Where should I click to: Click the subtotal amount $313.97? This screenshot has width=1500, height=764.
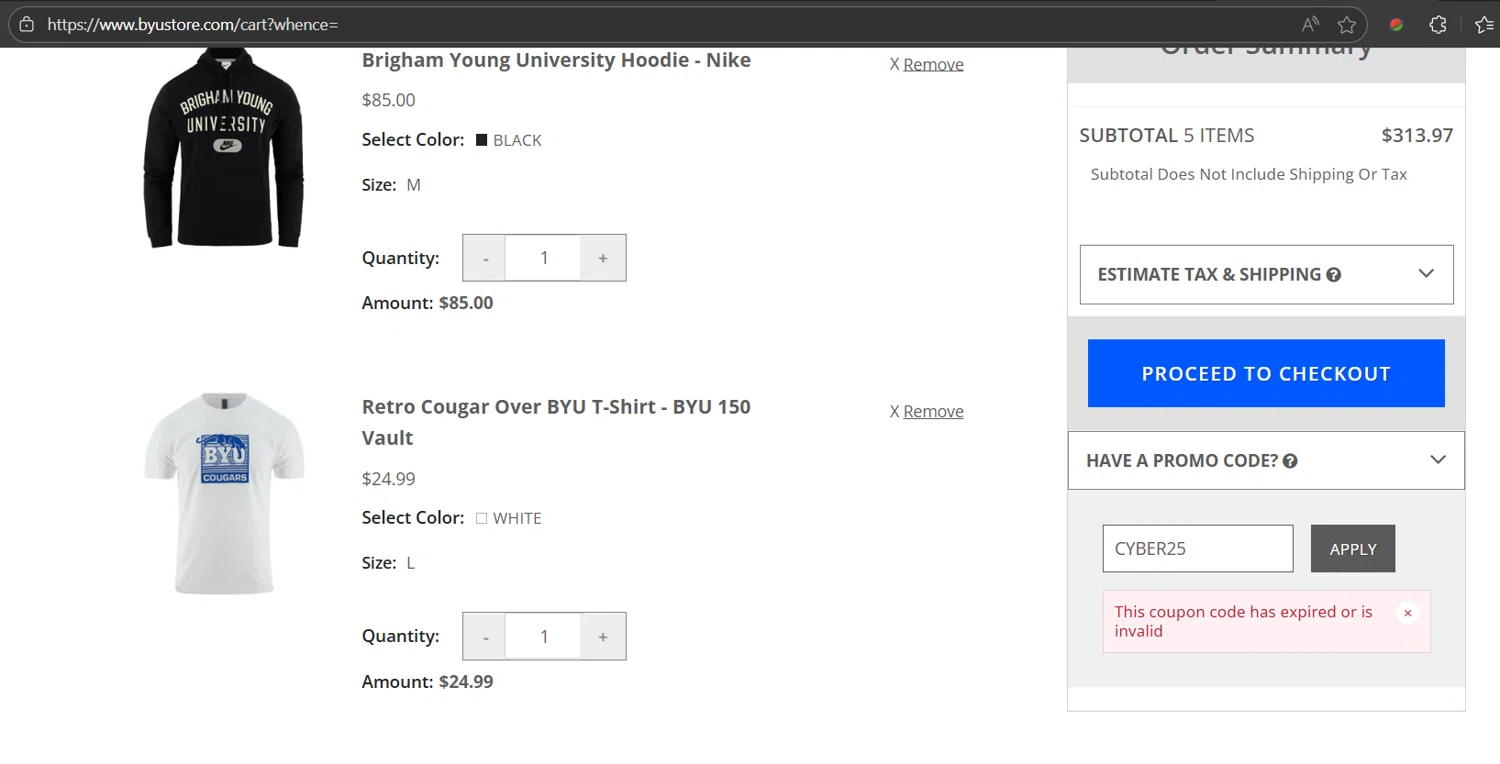coord(1417,135)
